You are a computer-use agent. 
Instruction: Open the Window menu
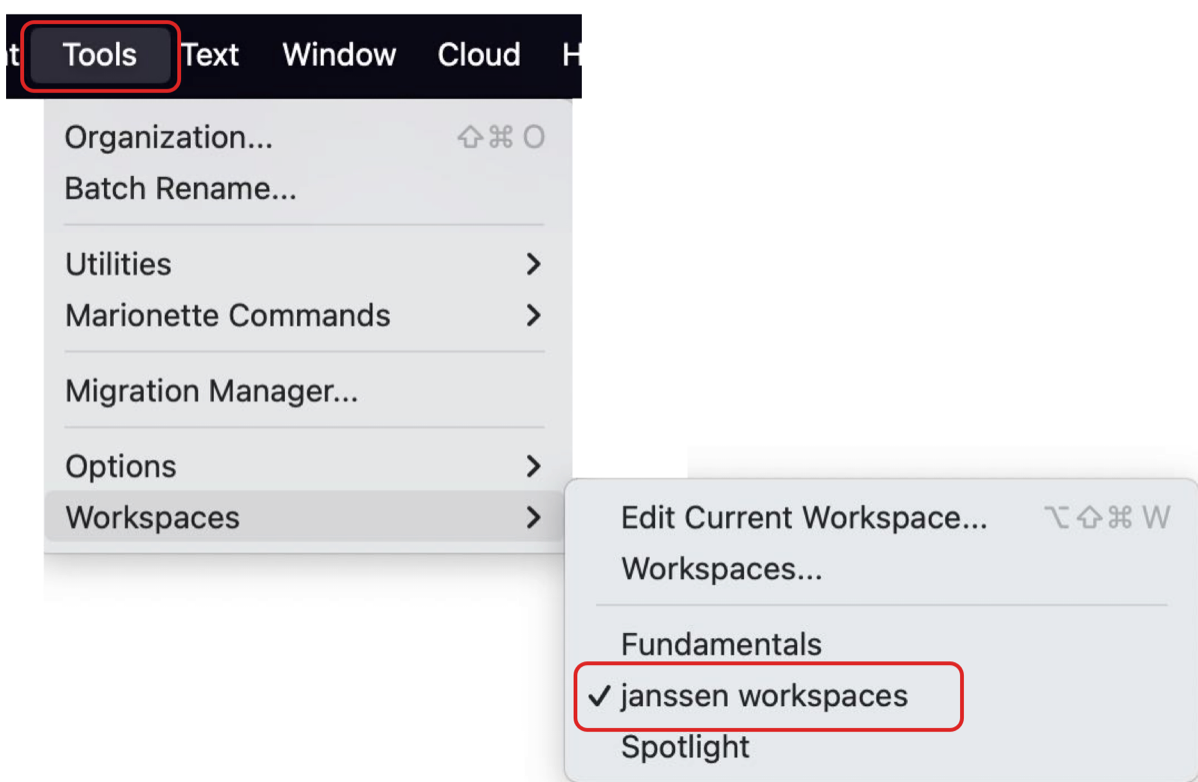pos(339,54)
